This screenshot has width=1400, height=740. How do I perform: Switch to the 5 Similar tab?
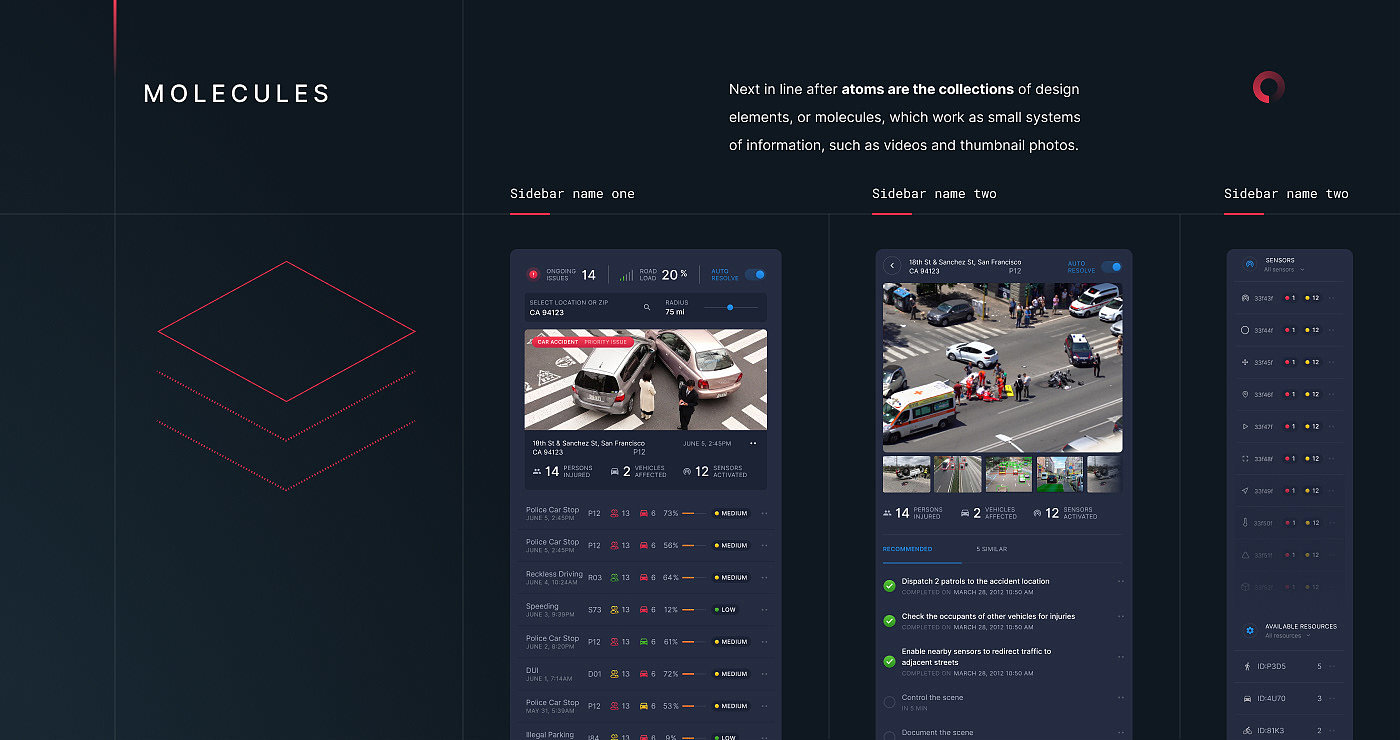point(992,549)
